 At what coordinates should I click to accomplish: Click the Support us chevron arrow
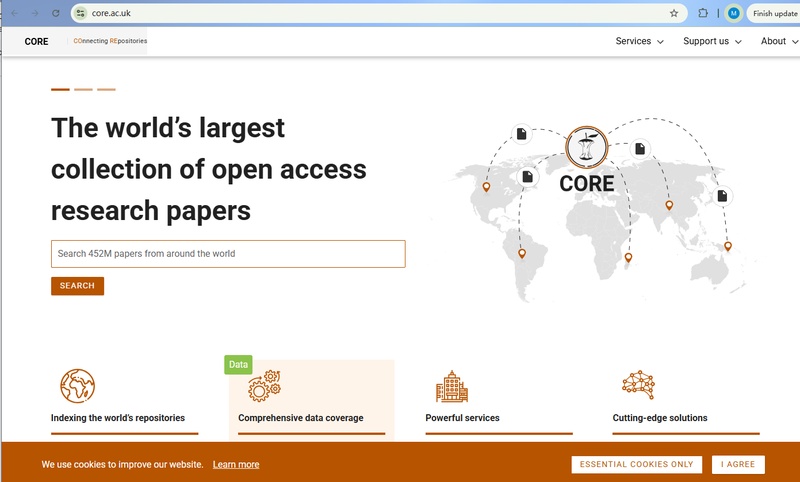[x=738, y=42]
